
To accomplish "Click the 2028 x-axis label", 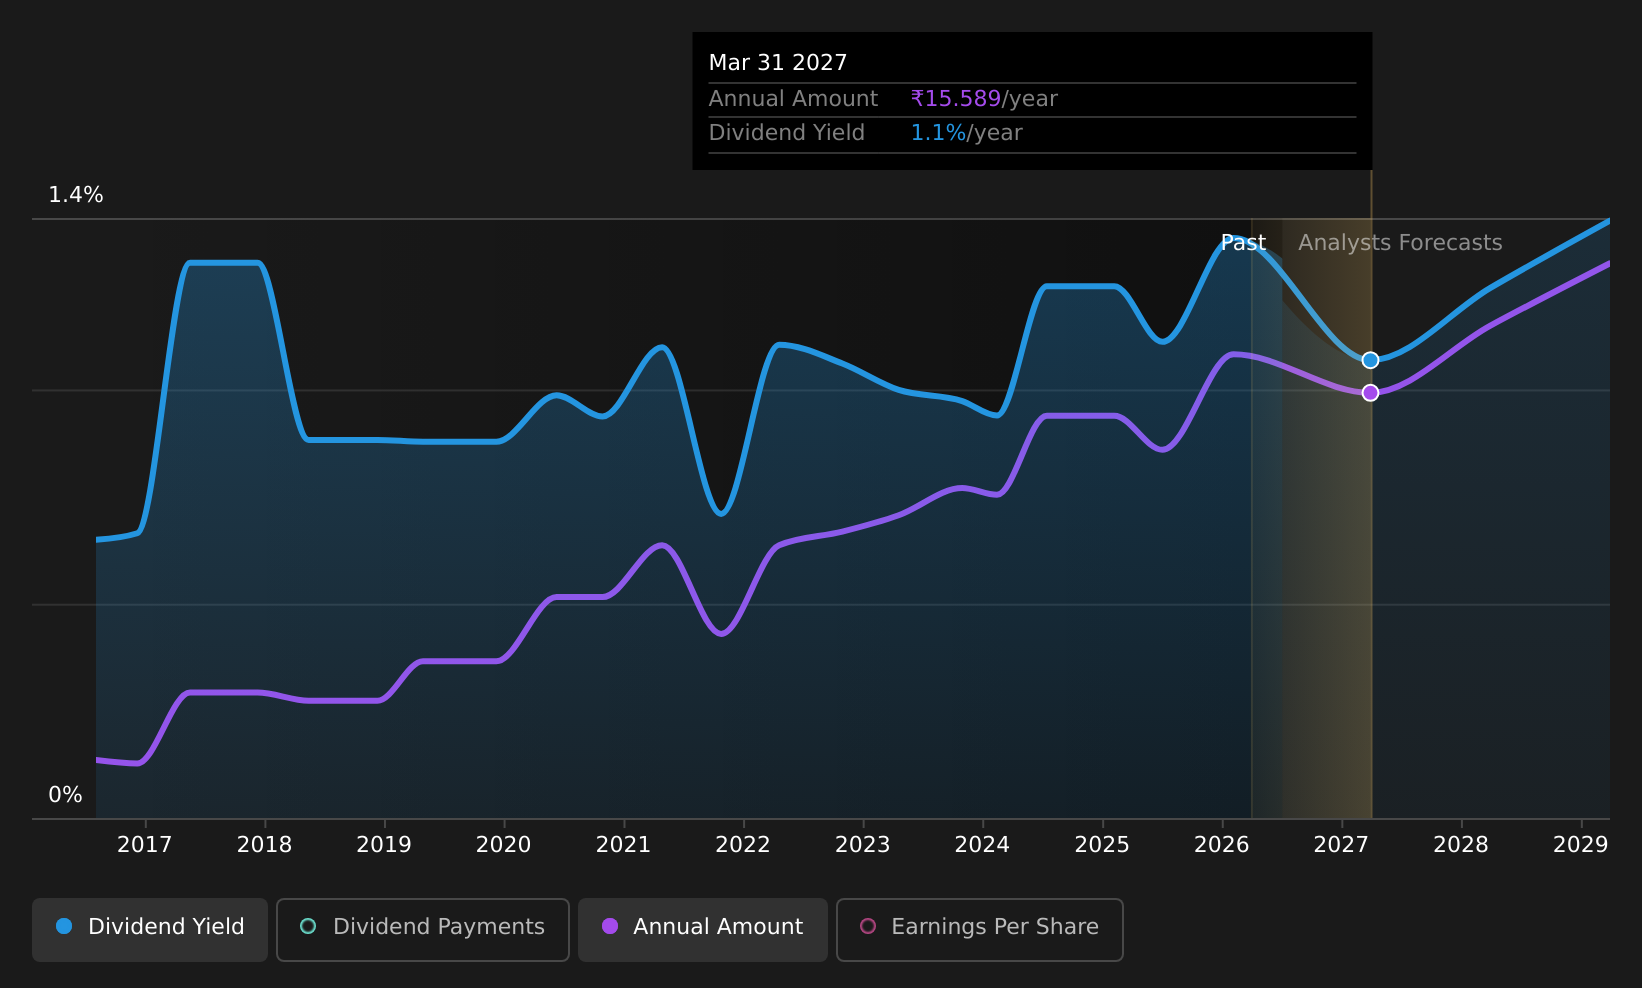I will 1461,845.
